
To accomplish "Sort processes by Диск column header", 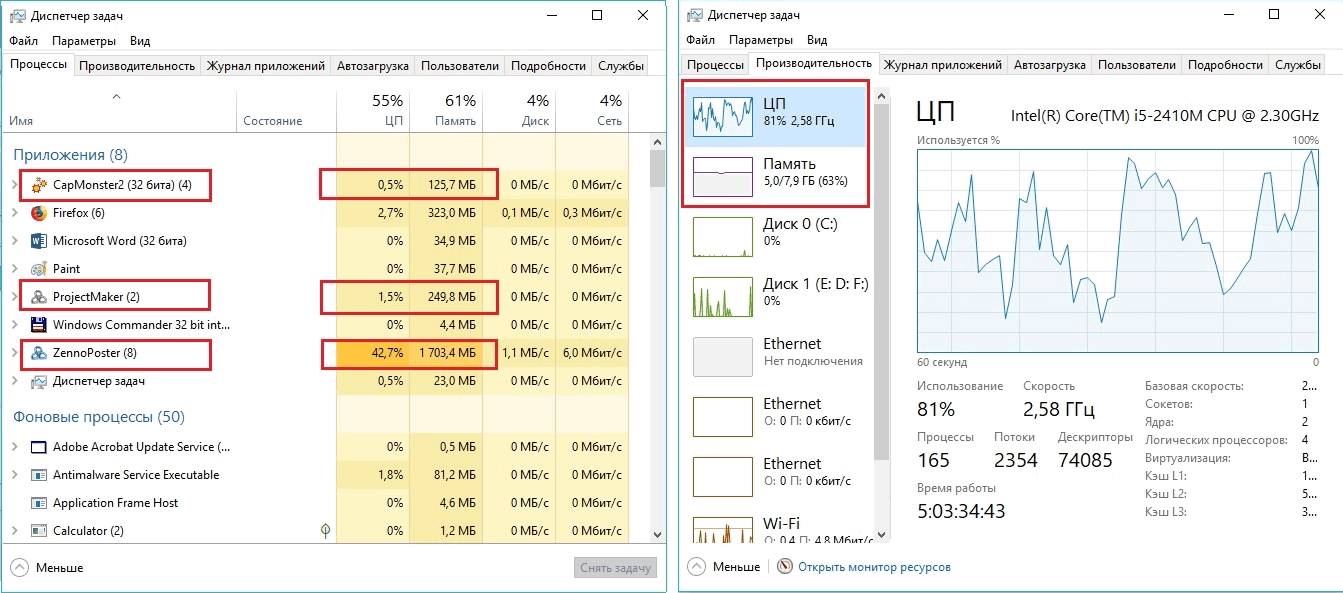I will click(519, 110).
